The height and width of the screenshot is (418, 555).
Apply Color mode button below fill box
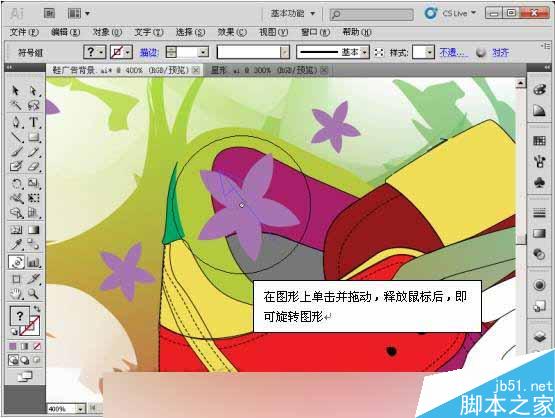point(13,346)
